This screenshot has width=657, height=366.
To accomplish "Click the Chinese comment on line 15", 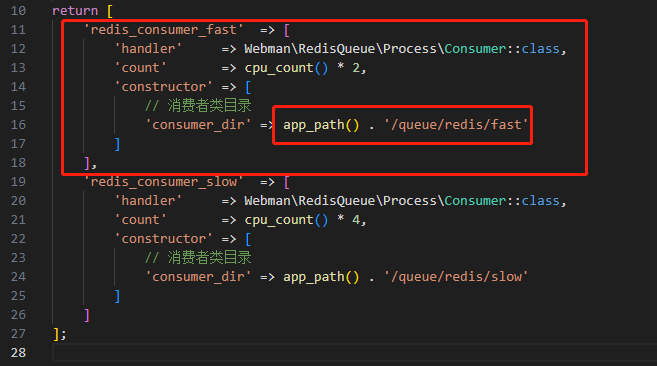I will (x=198, y=106).
